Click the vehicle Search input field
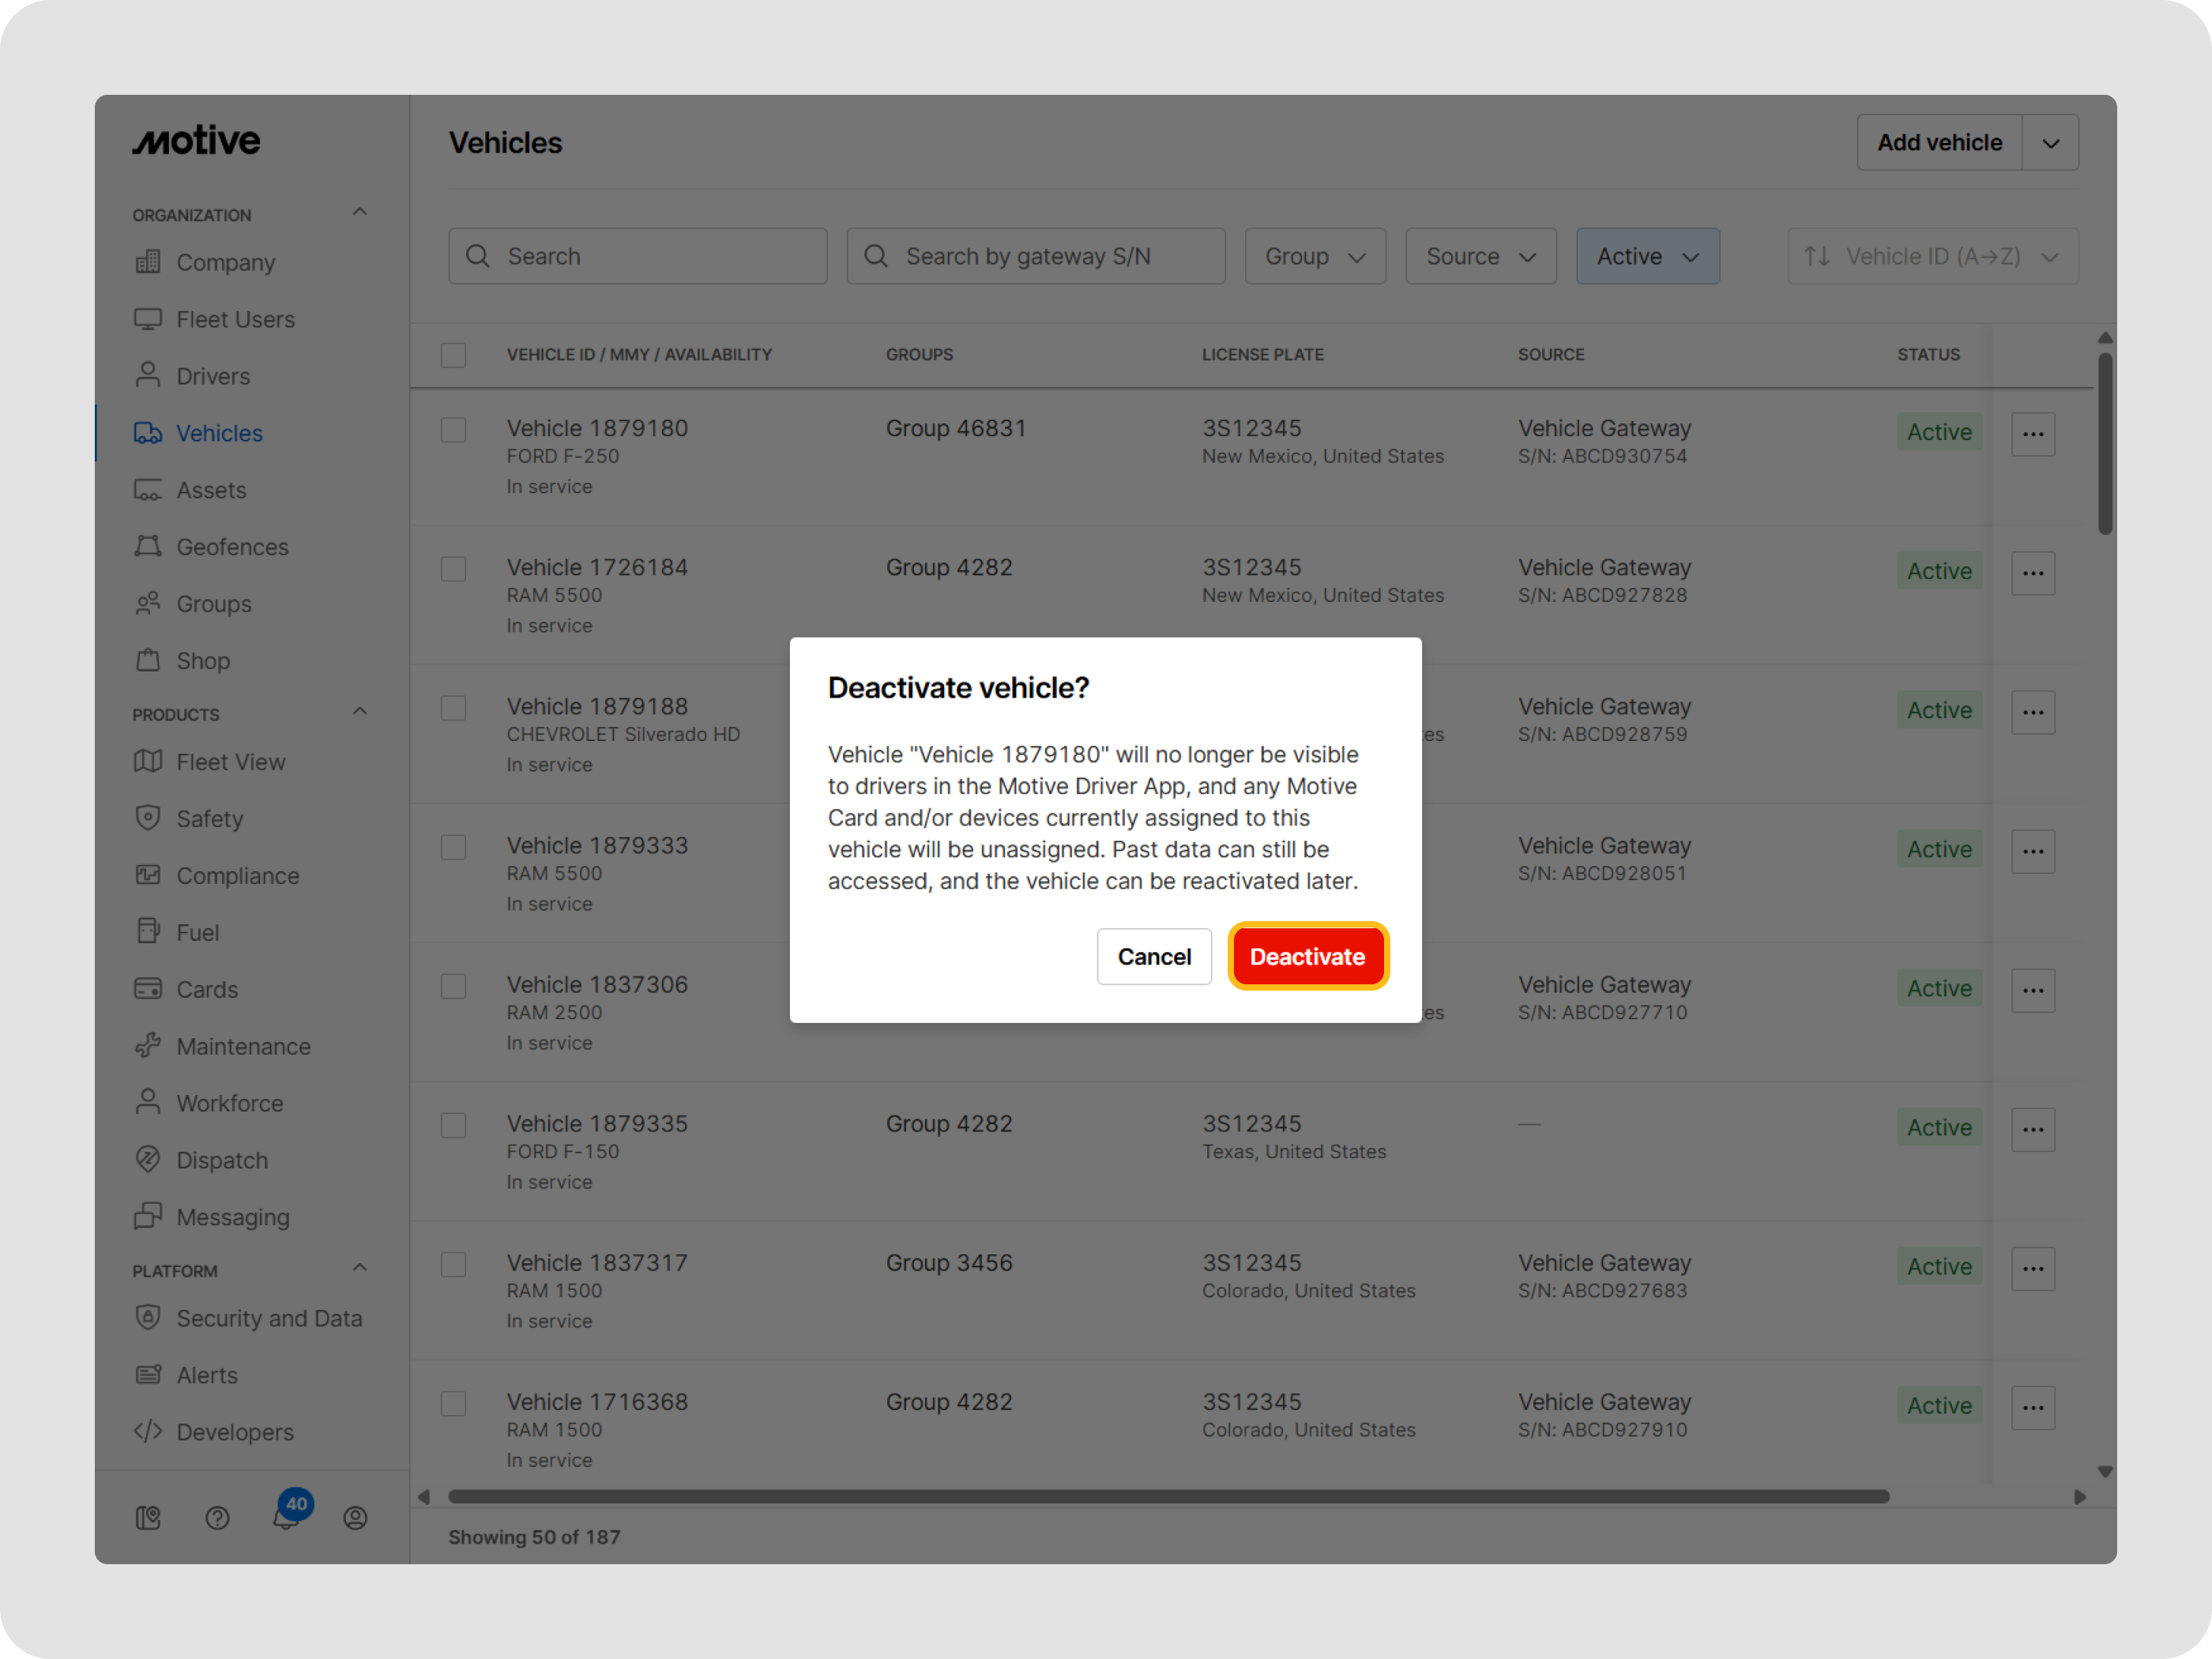Screen dimensions: 2212x1659 [637, 256]
